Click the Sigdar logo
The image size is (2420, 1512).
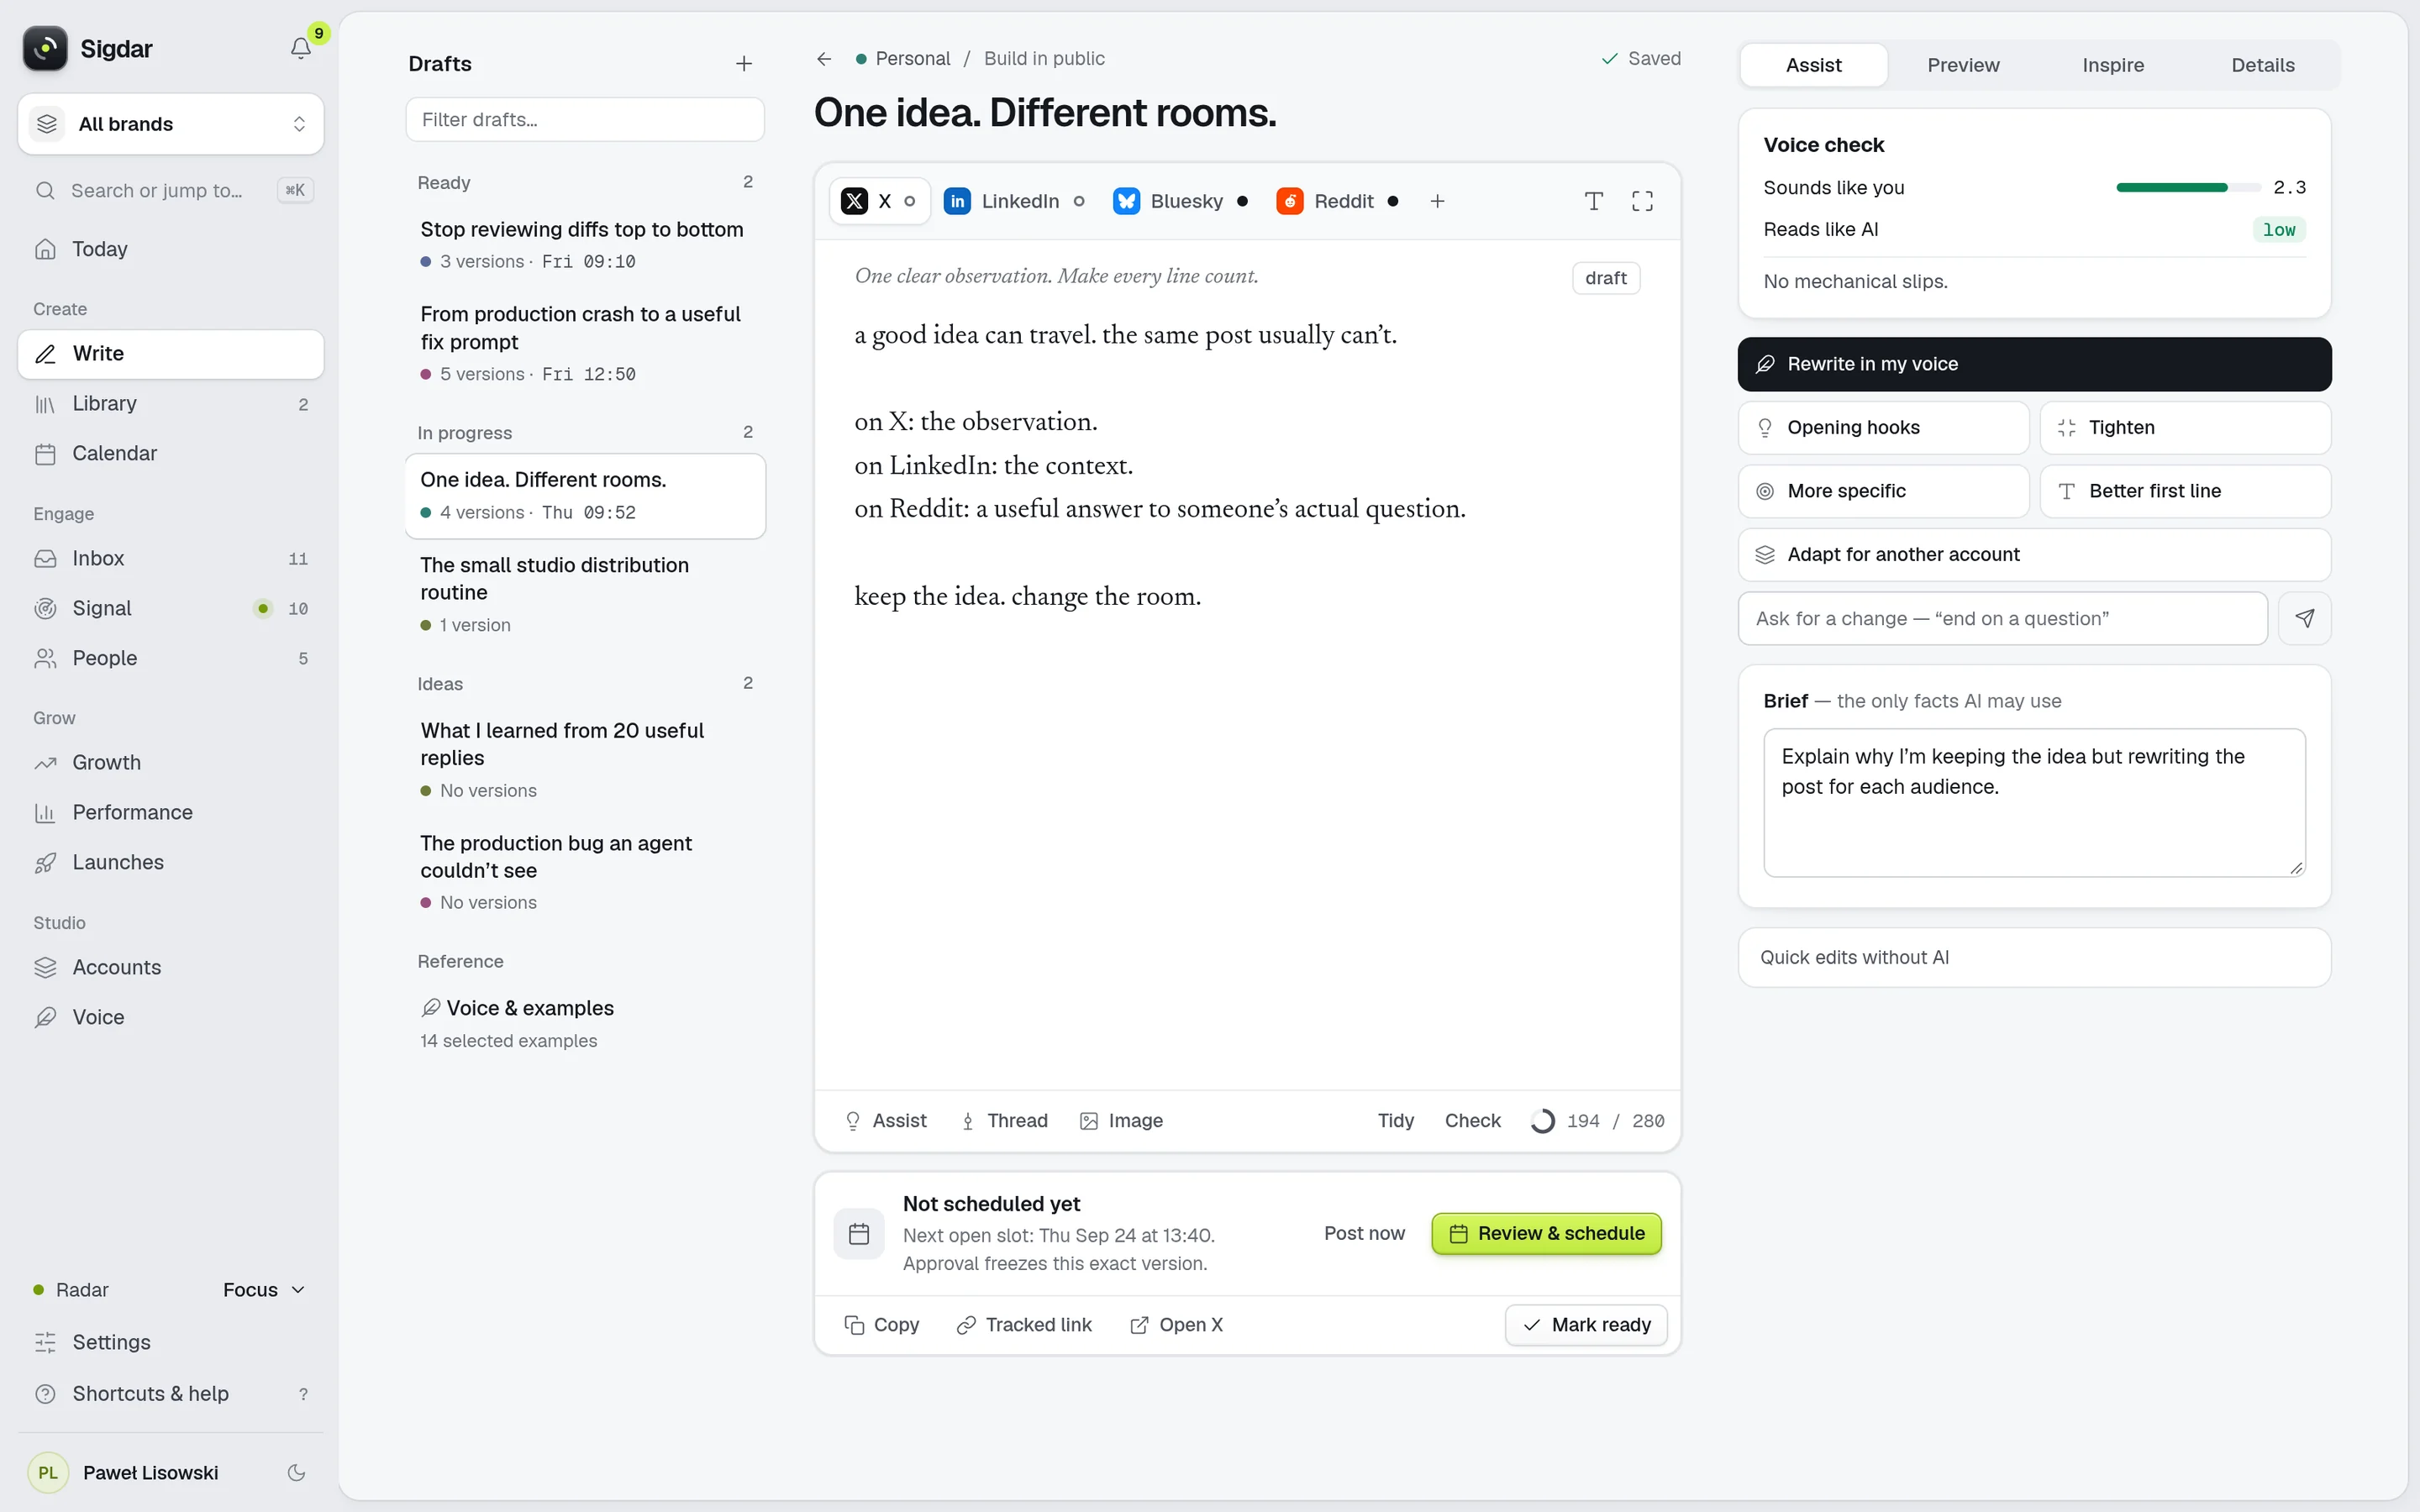[x=45, y=48]
